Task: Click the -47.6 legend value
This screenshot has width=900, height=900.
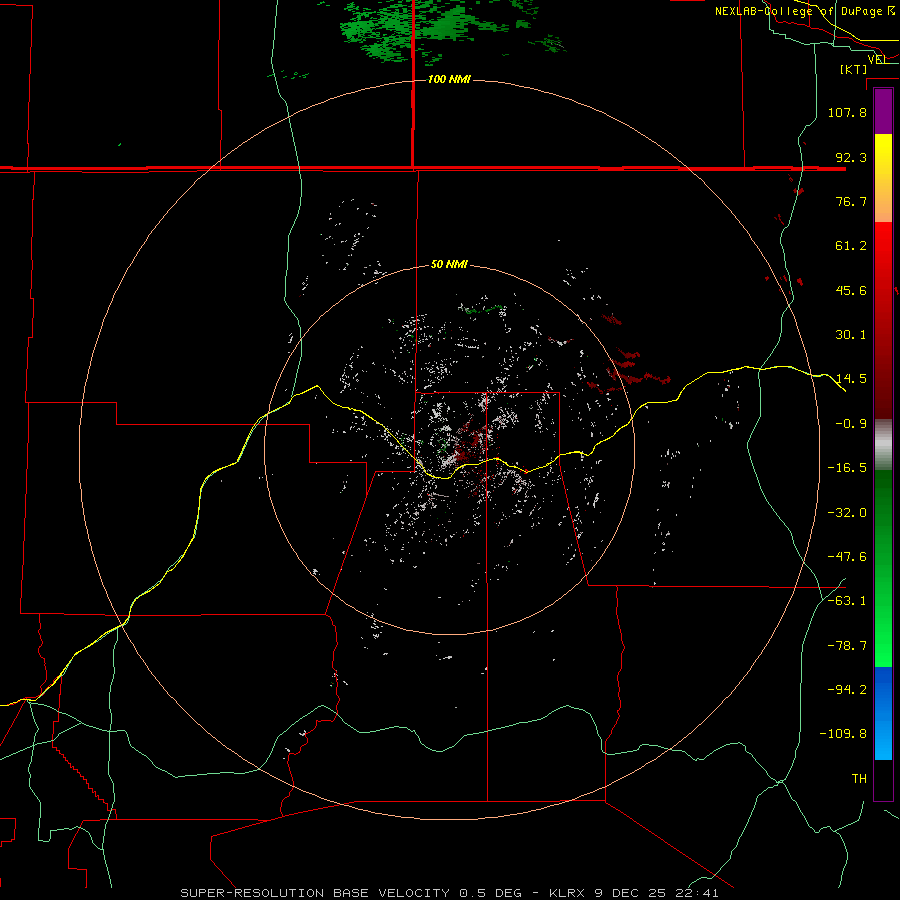Action: (847, 557)
